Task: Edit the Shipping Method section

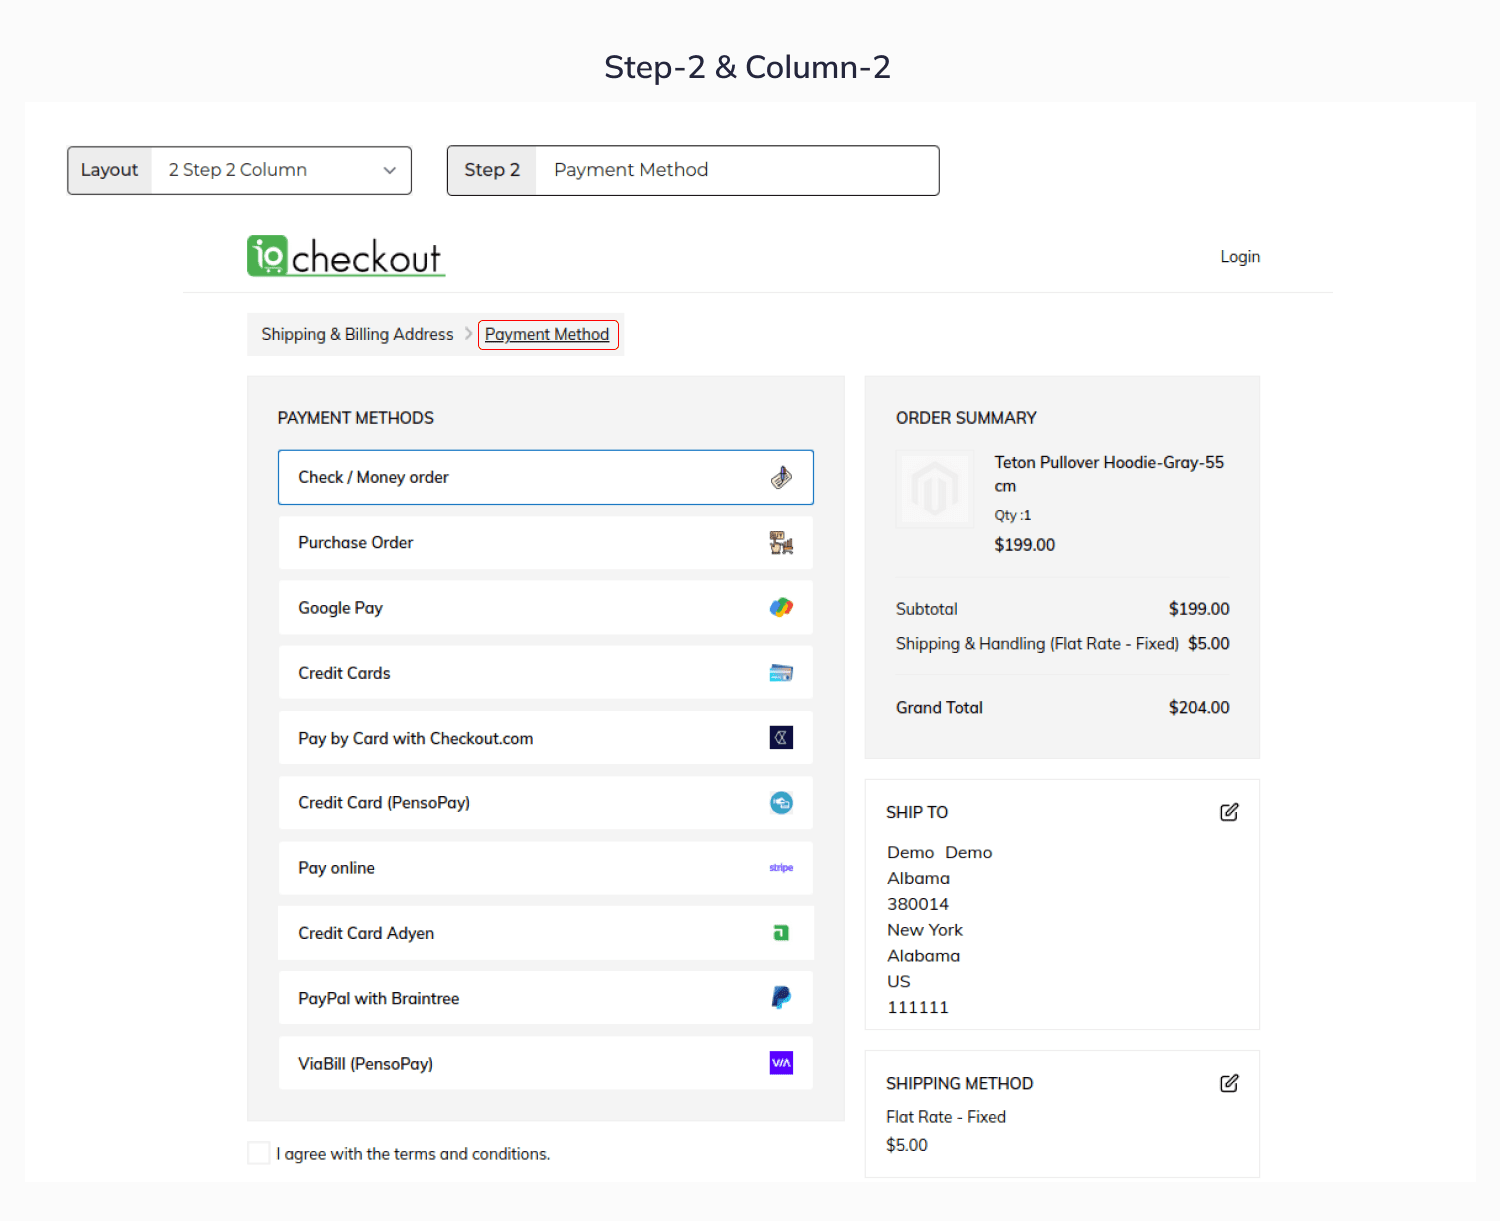Action: point(1229,1083)
